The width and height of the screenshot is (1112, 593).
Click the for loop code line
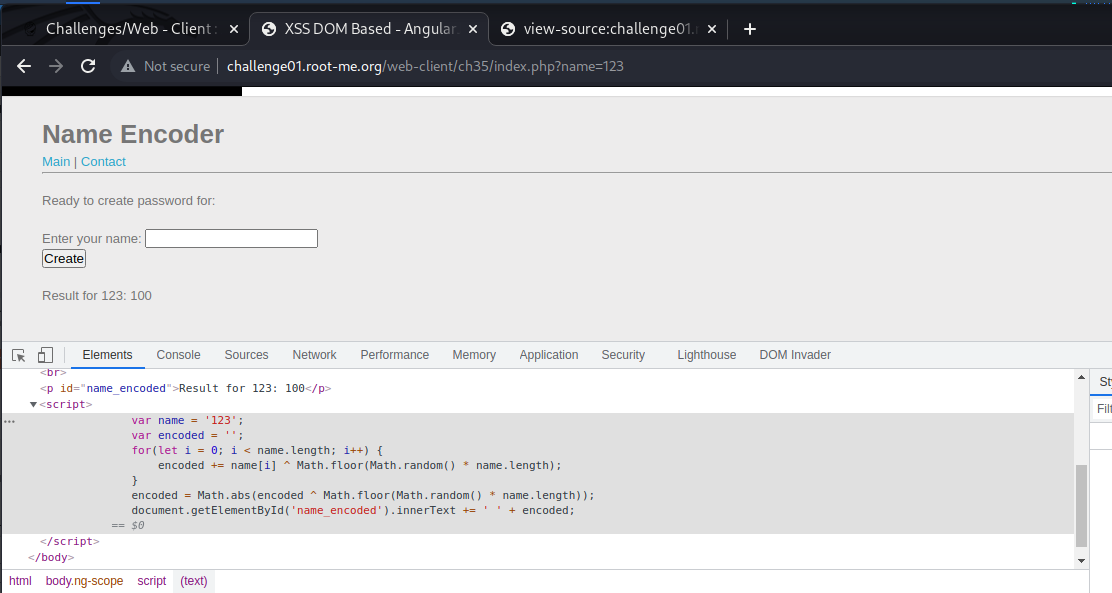pyautogui.click(x=257, y=450)
